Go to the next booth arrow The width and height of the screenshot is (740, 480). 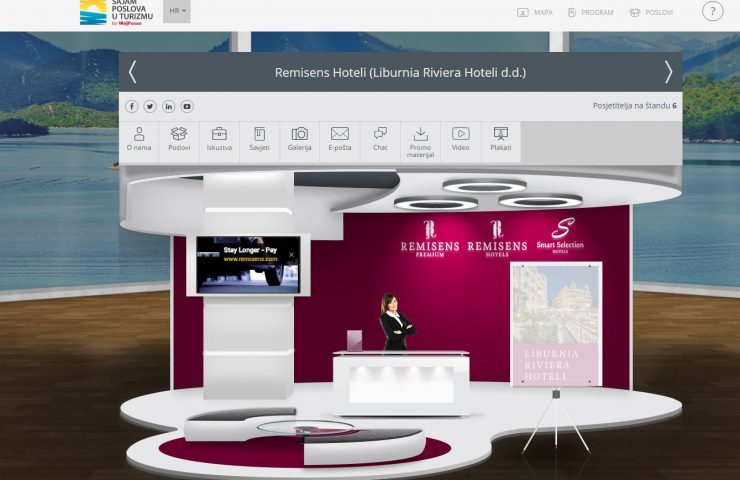click(668, 72)
